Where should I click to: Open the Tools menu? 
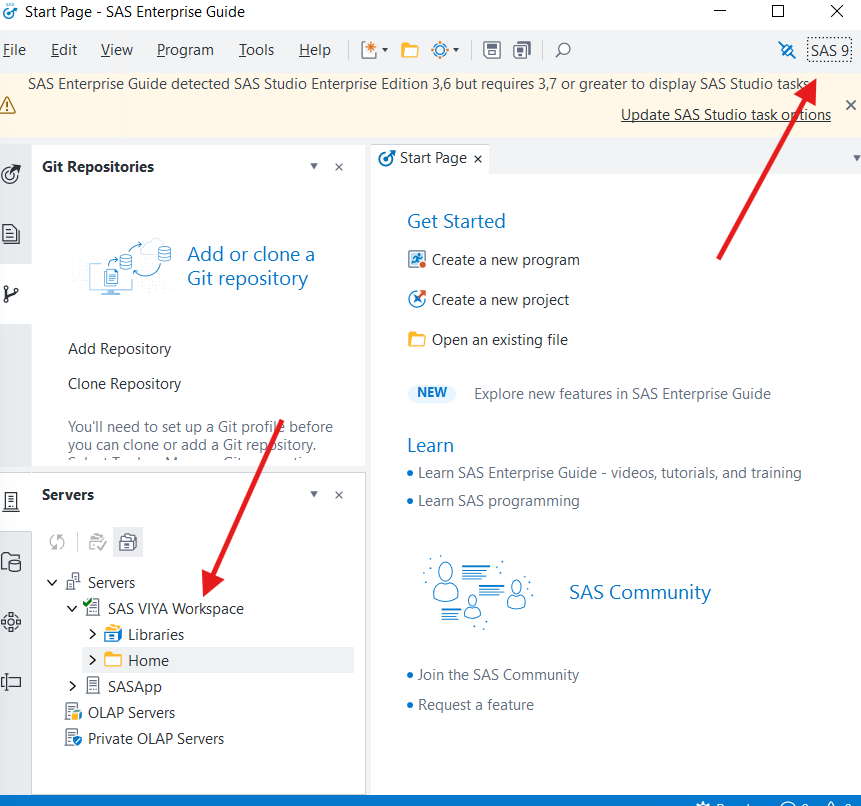coord(256,49)
